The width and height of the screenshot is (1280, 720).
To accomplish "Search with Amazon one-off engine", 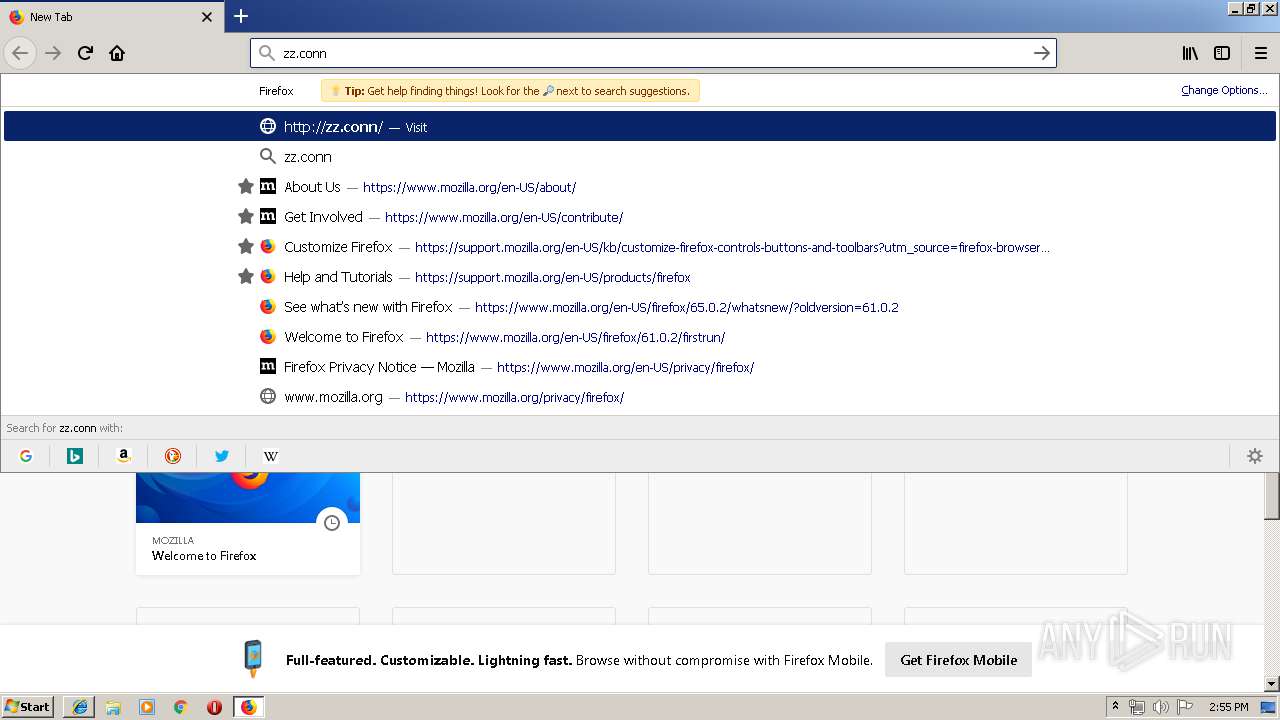I will coord(124,456).
